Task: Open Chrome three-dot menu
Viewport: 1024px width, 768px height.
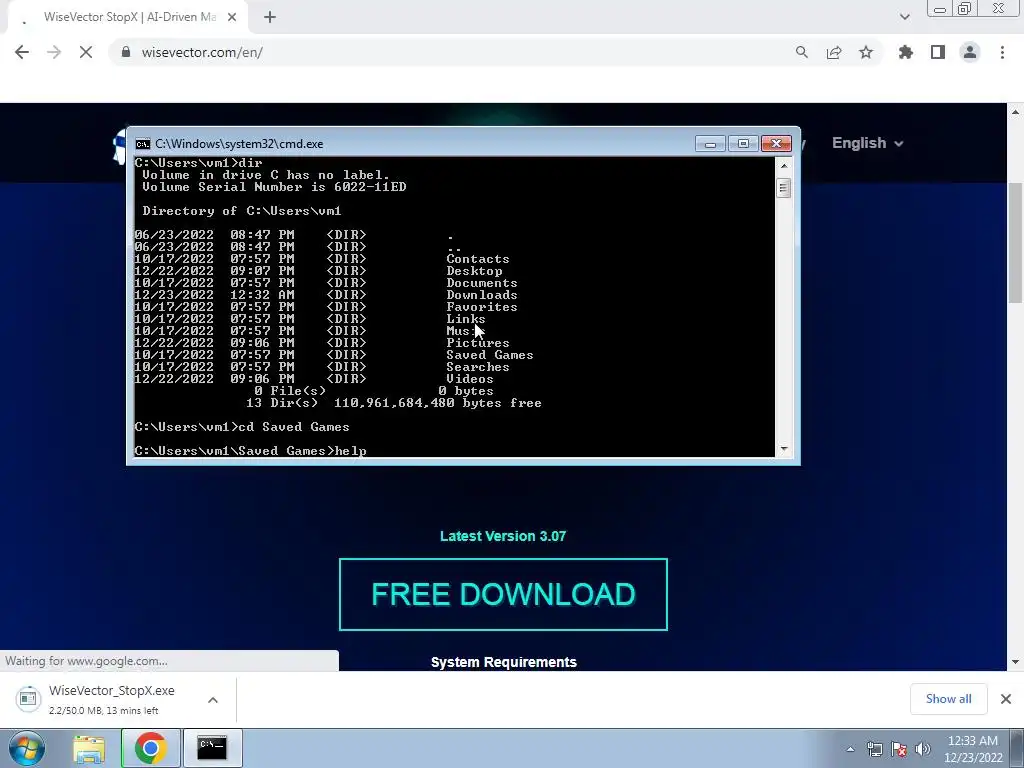Action: (x=1002, y=52)
